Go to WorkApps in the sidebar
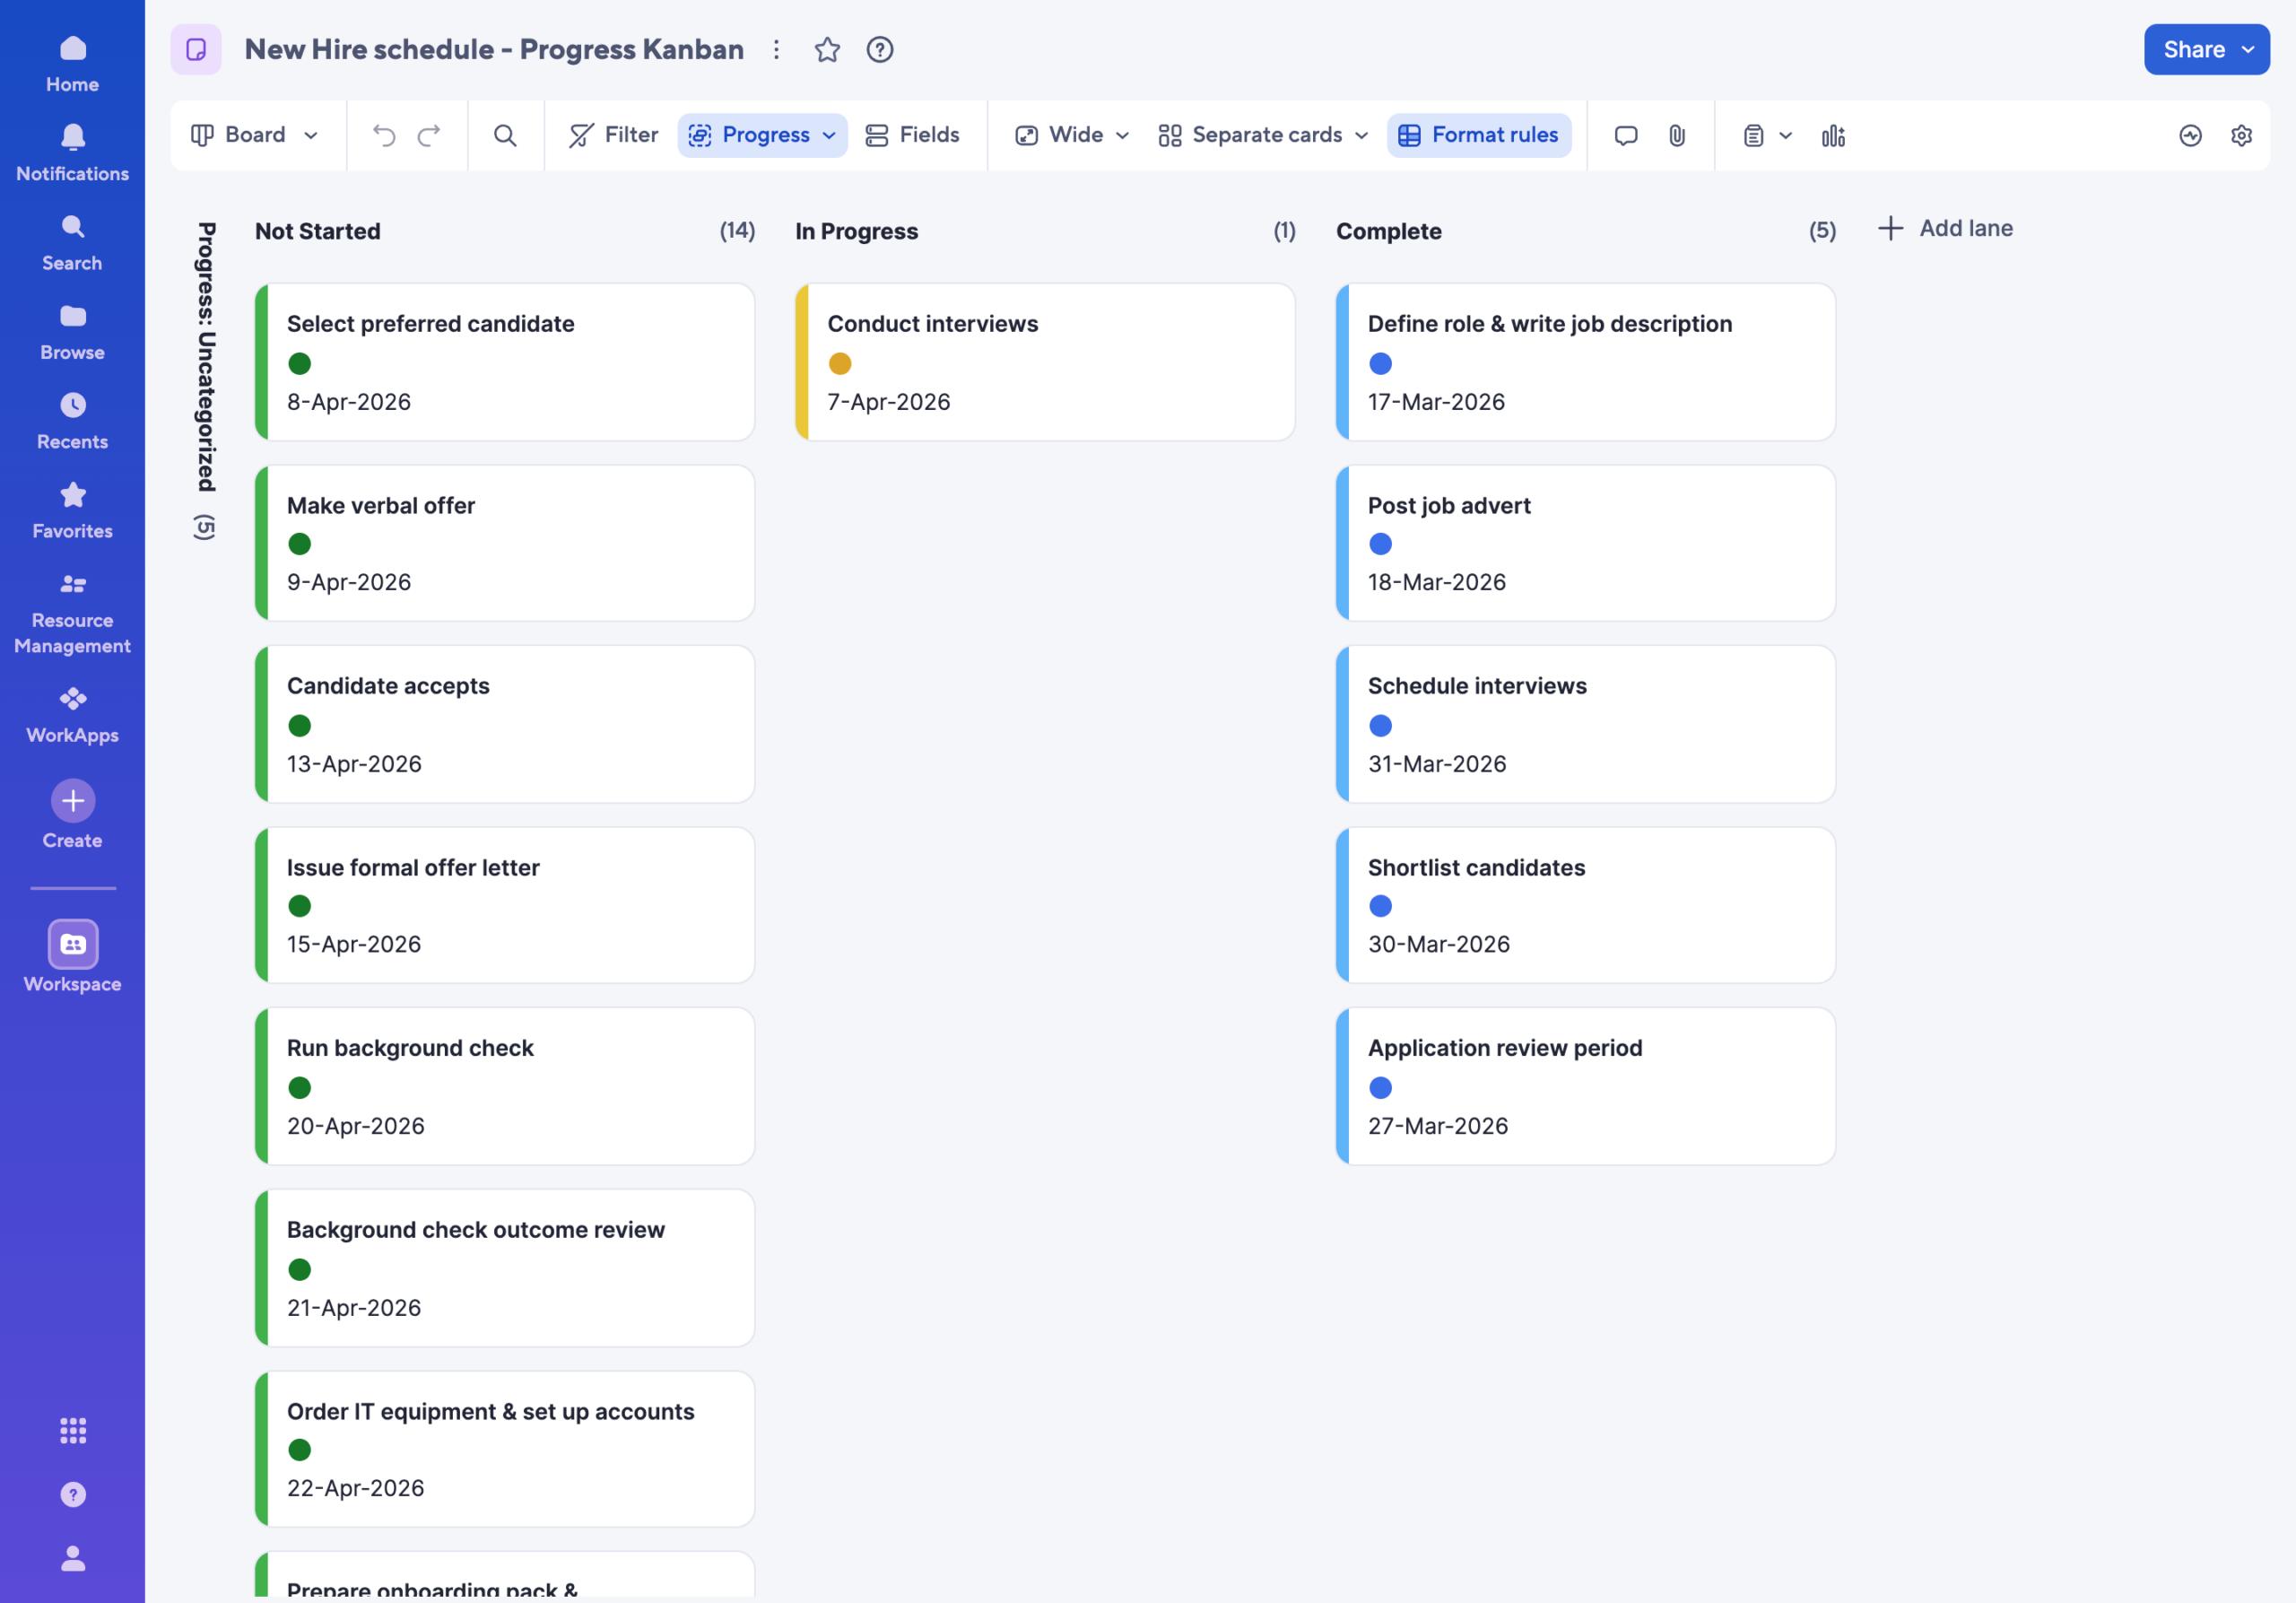The width and height of the screenshot is (2296, 1603). pyautogui.click(x=72, y=715)
